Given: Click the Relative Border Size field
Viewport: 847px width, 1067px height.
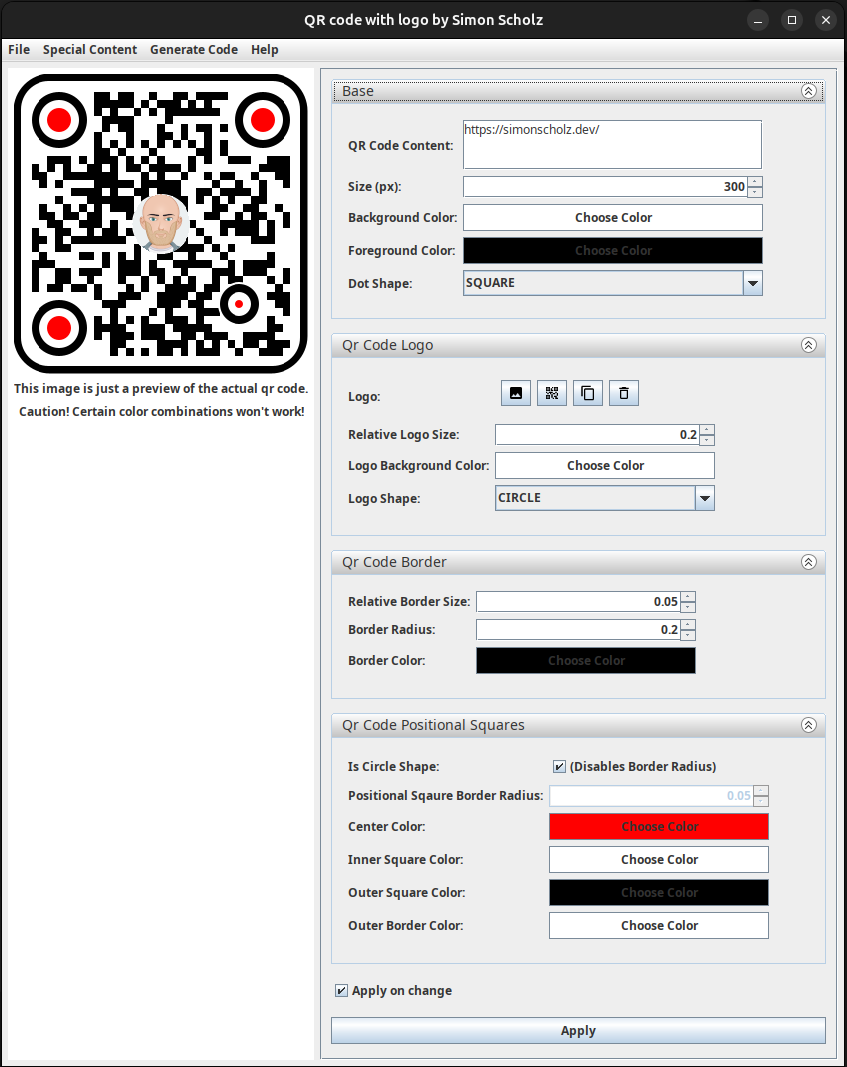Looking at the screenshot, I should click(578, 602).
